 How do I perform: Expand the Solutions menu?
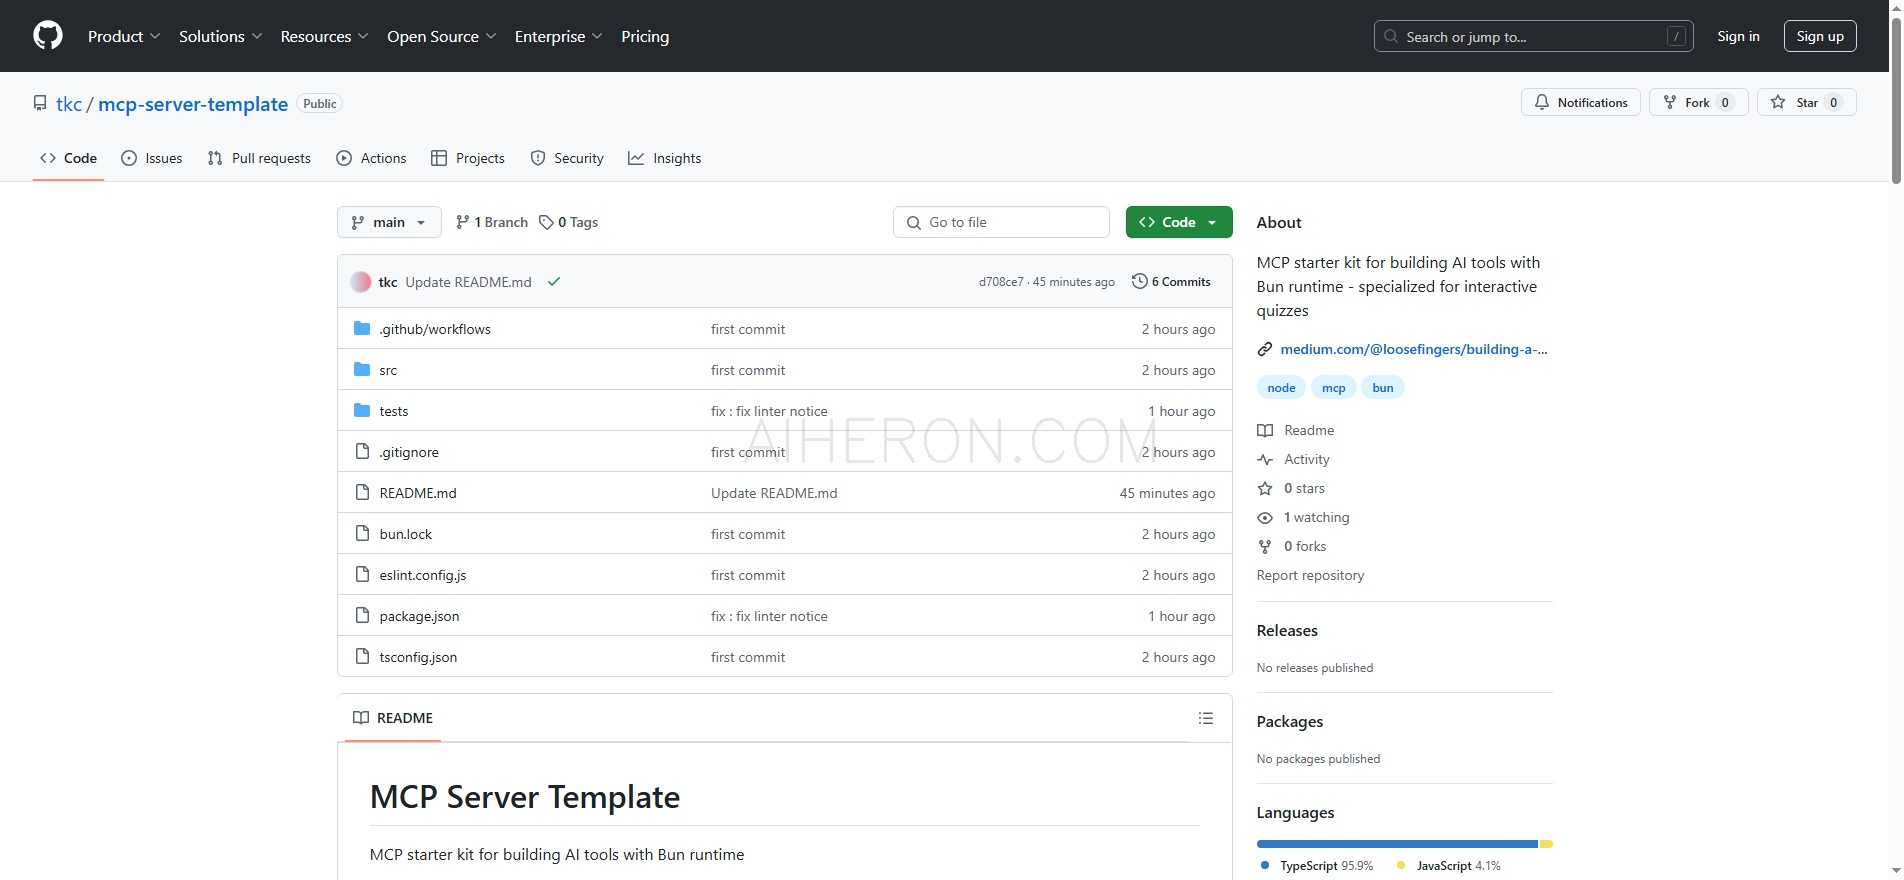pyautogui.click(x=221, y=36)
